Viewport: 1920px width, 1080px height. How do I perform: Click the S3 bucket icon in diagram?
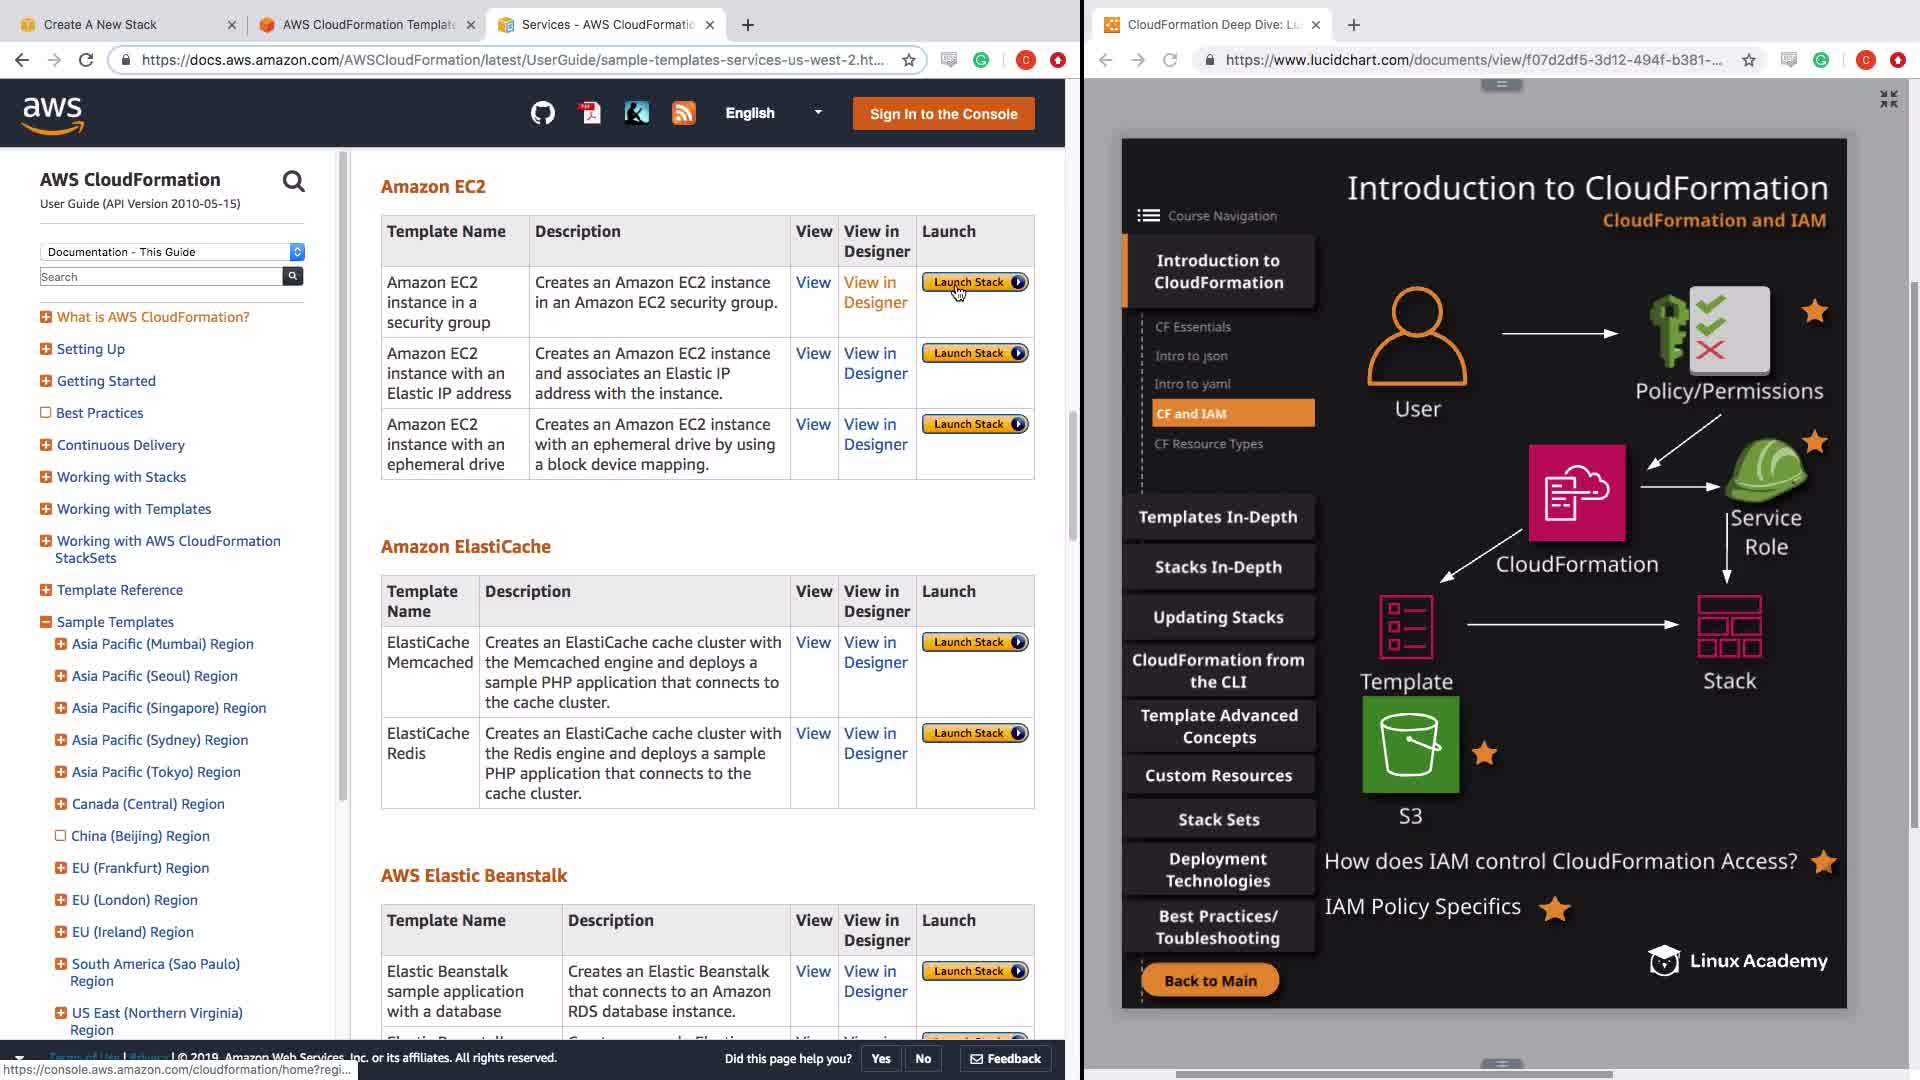tap(1410, 745)
